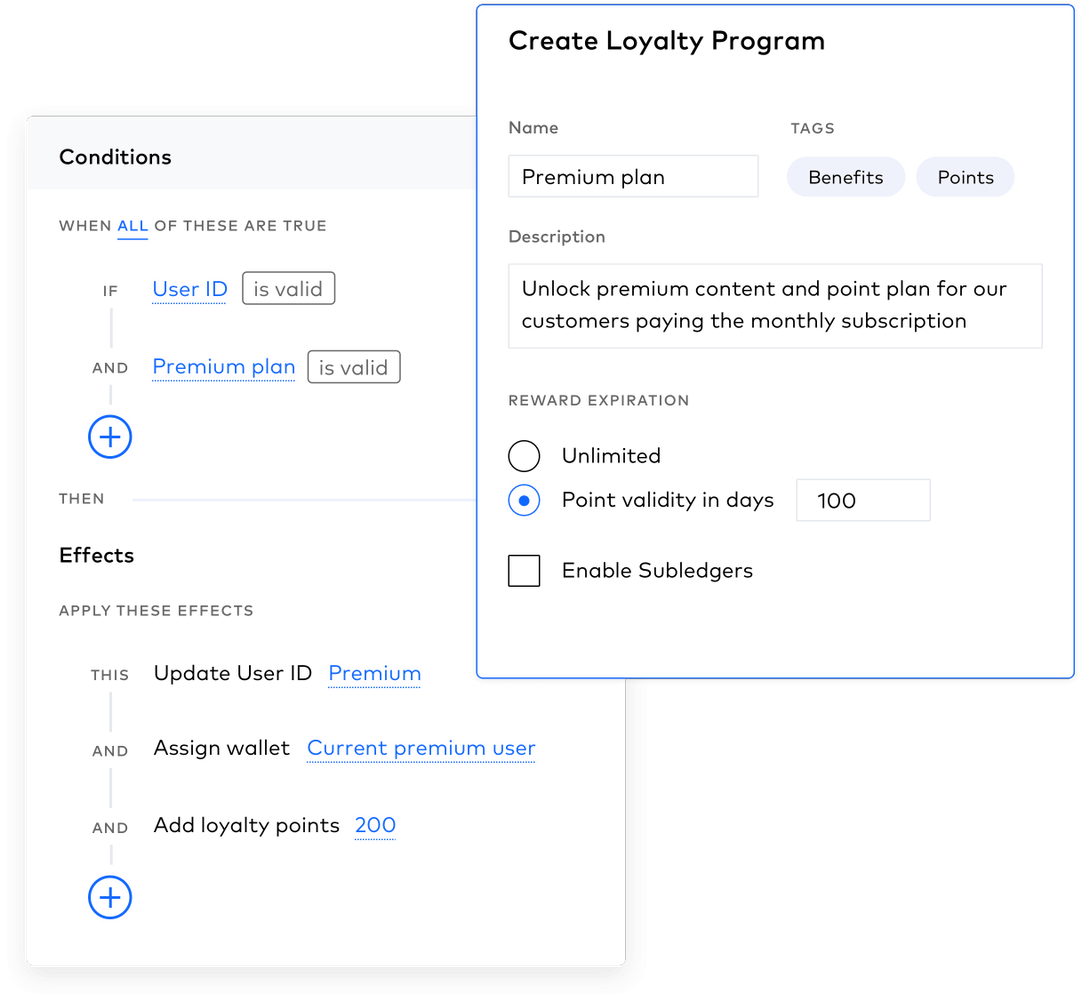This screenshot has width=1080, height=1001.
Task: Click the Effects section heading
Action: tap(96, 555)
